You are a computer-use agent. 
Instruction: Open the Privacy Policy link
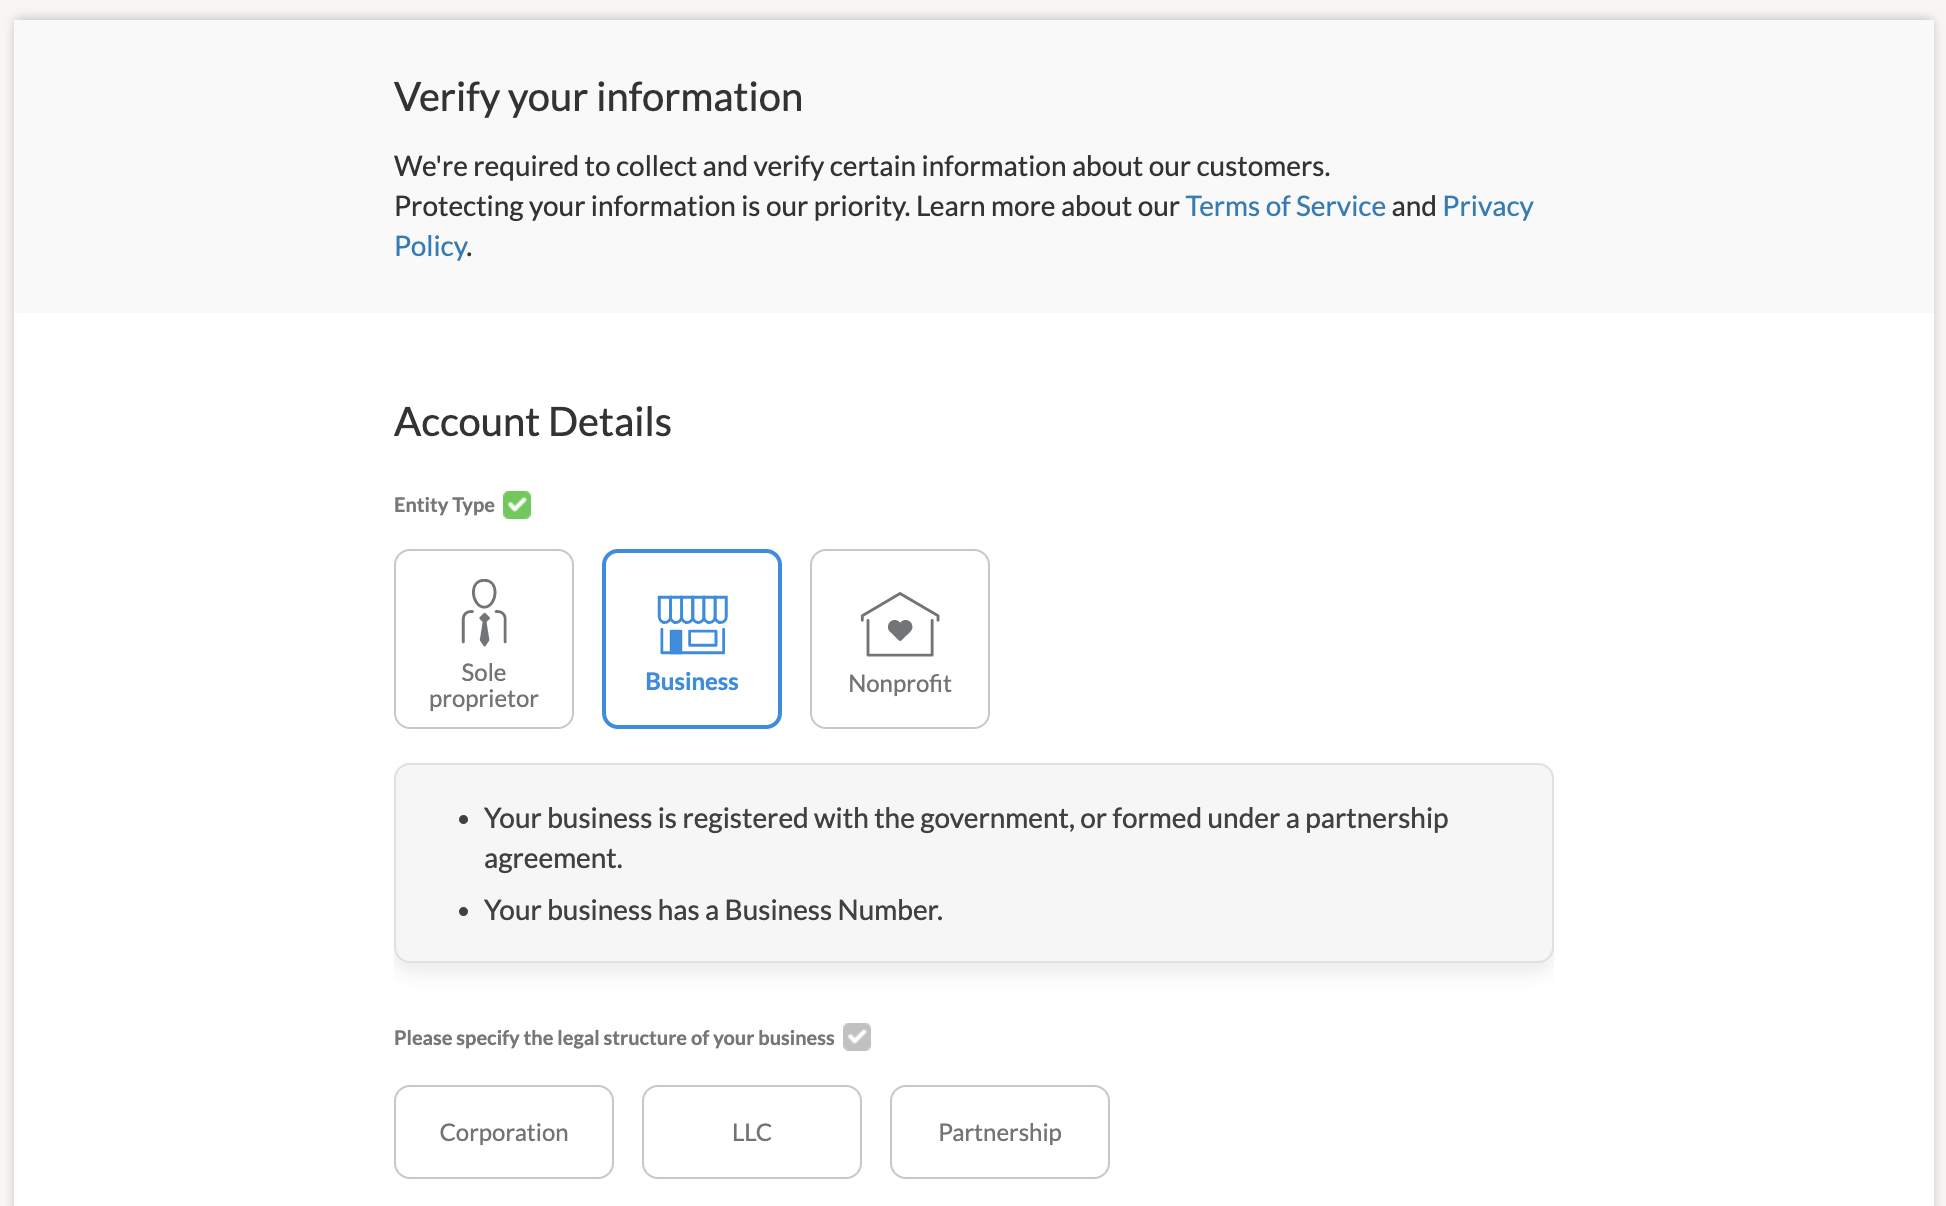pyautogui.click(x=1487, y=206)
